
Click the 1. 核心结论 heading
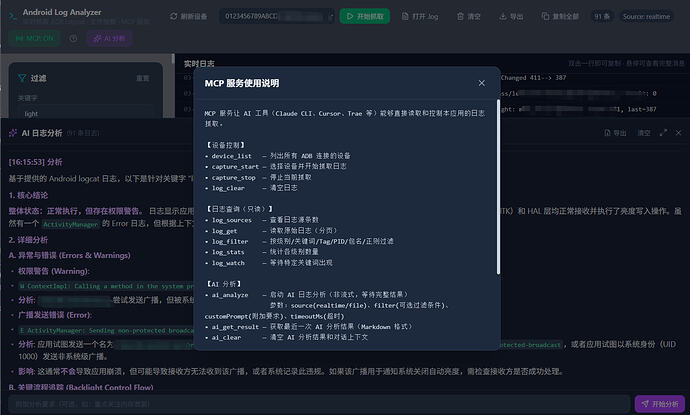28,195
